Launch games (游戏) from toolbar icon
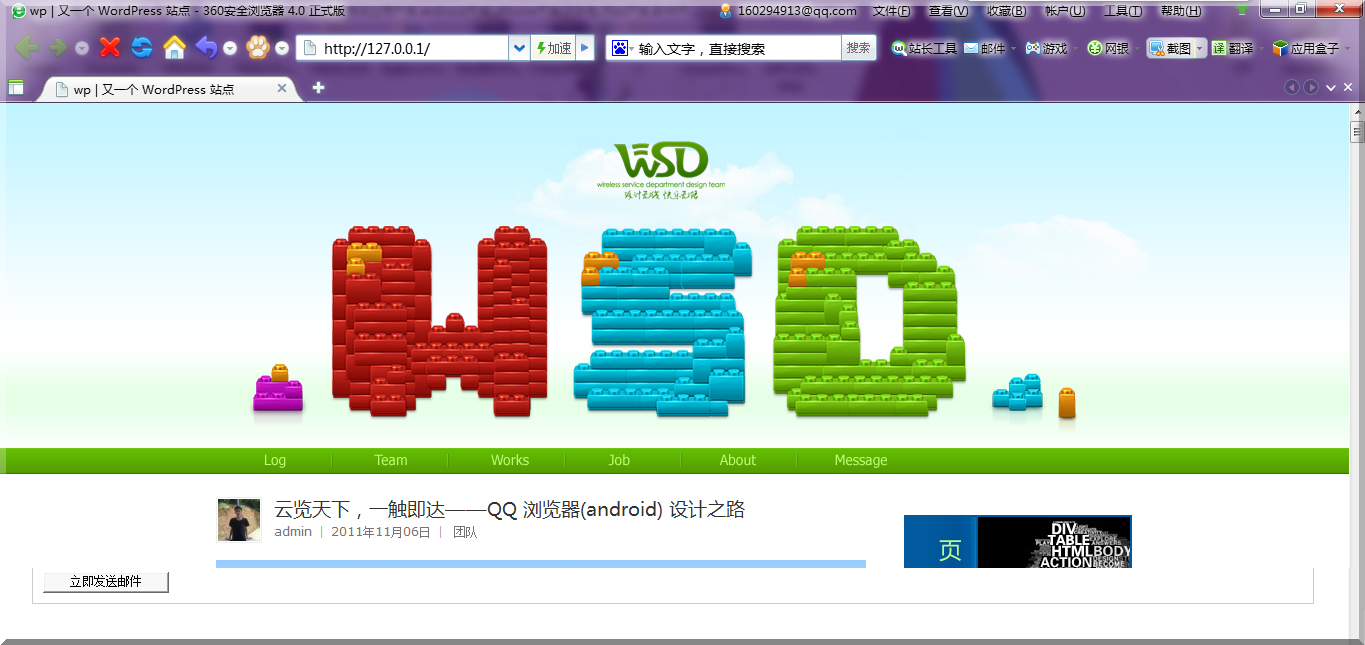This screenshot has width=1365, height=645. 1046,47
